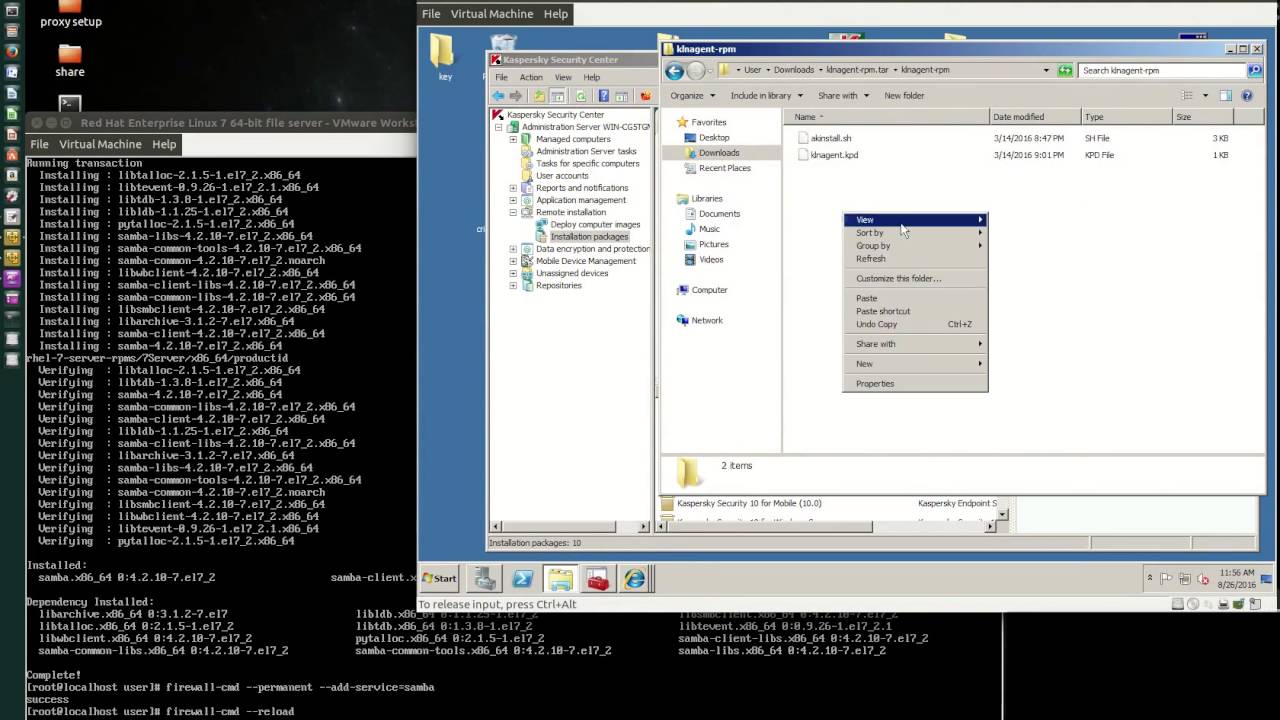Viewport: 1280px width, 720px height.
Task: Open Recent Places in Explorer navigation pane
Action: 724,168
